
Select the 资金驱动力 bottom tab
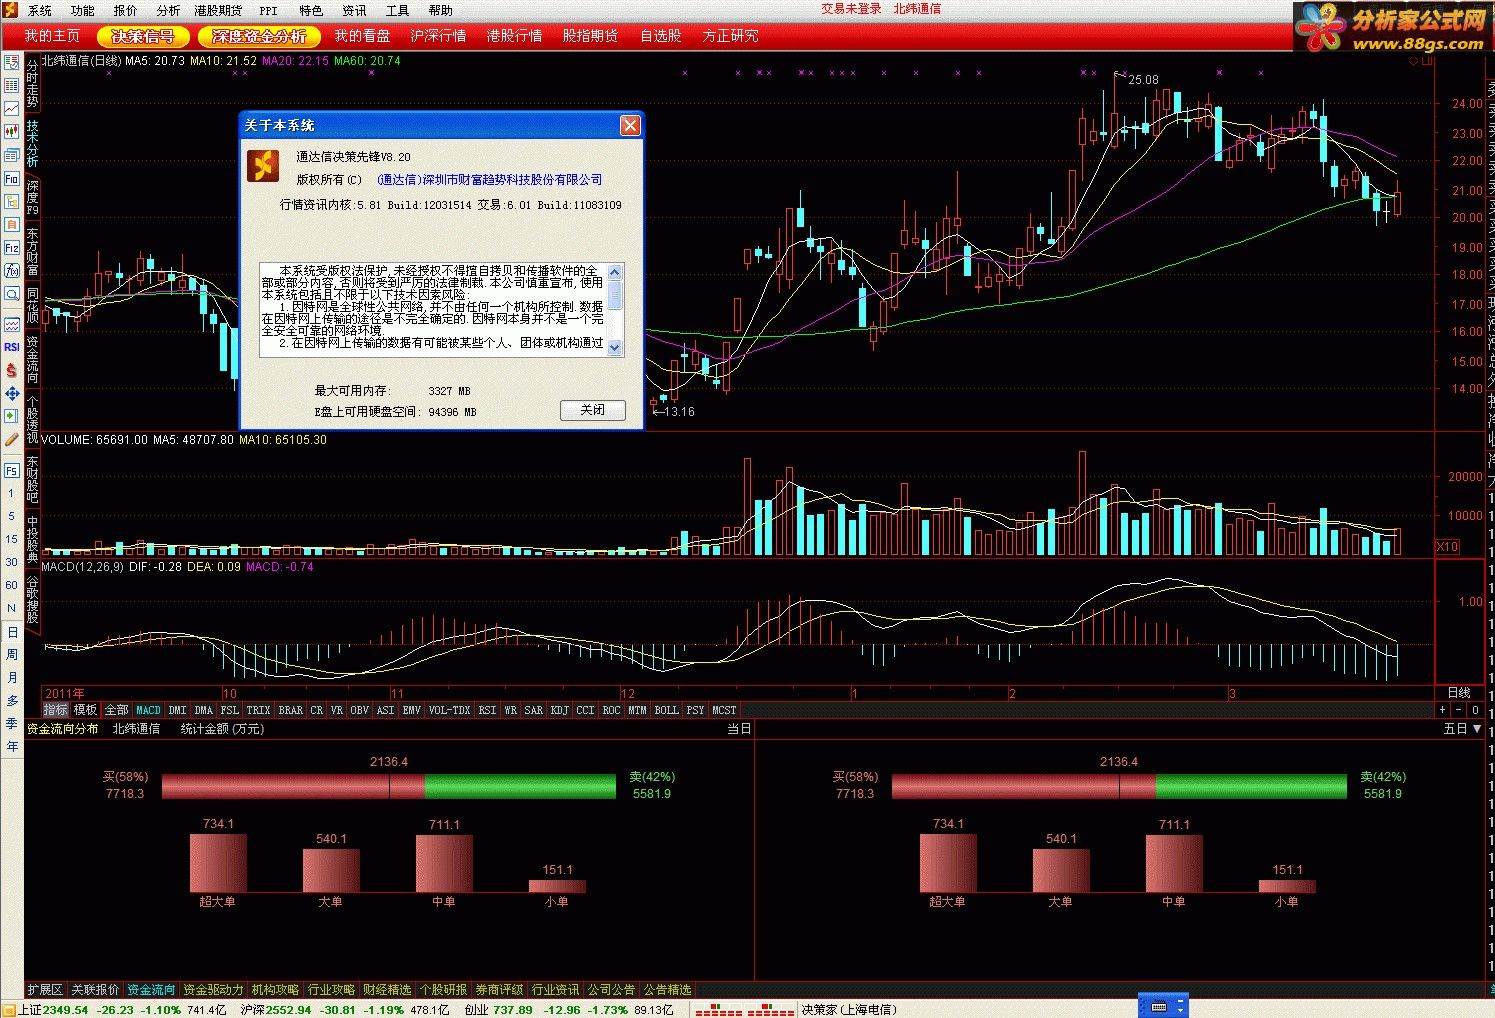(x=213, y=990)
